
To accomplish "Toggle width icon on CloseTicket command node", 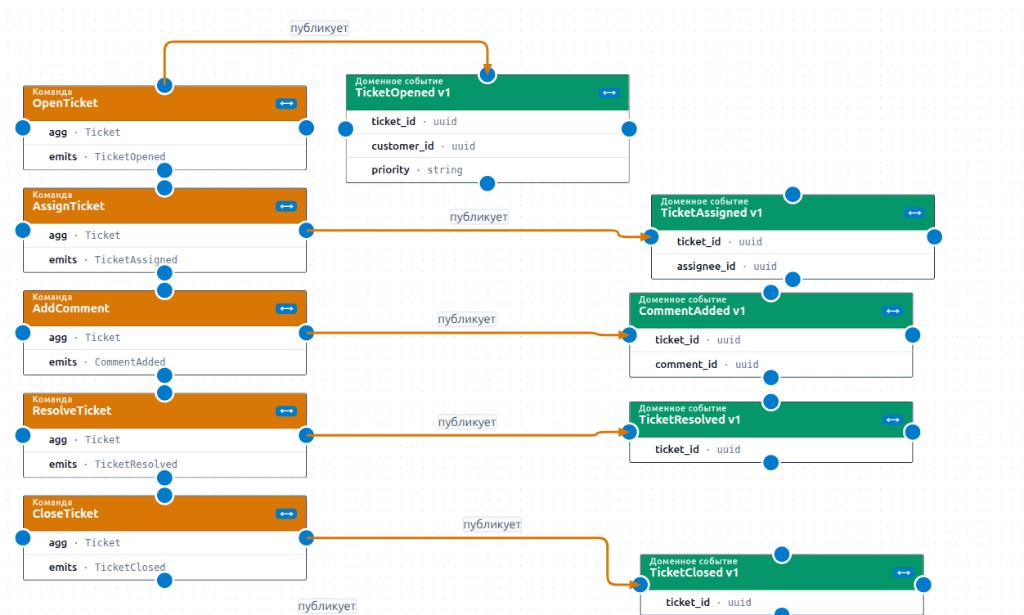I will (x=286, y=514).
